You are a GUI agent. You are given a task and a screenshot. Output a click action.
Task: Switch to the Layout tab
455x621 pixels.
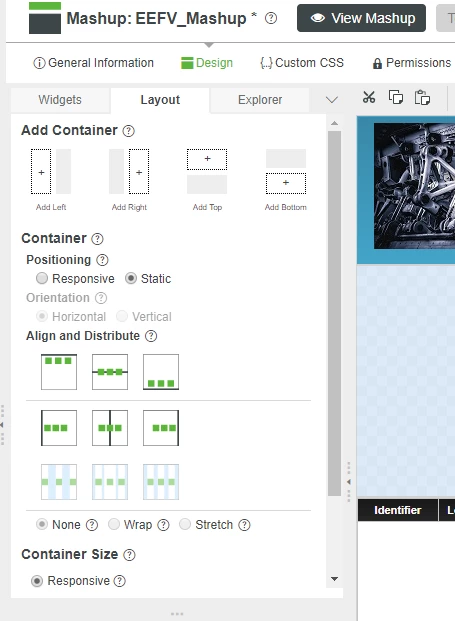160,100
